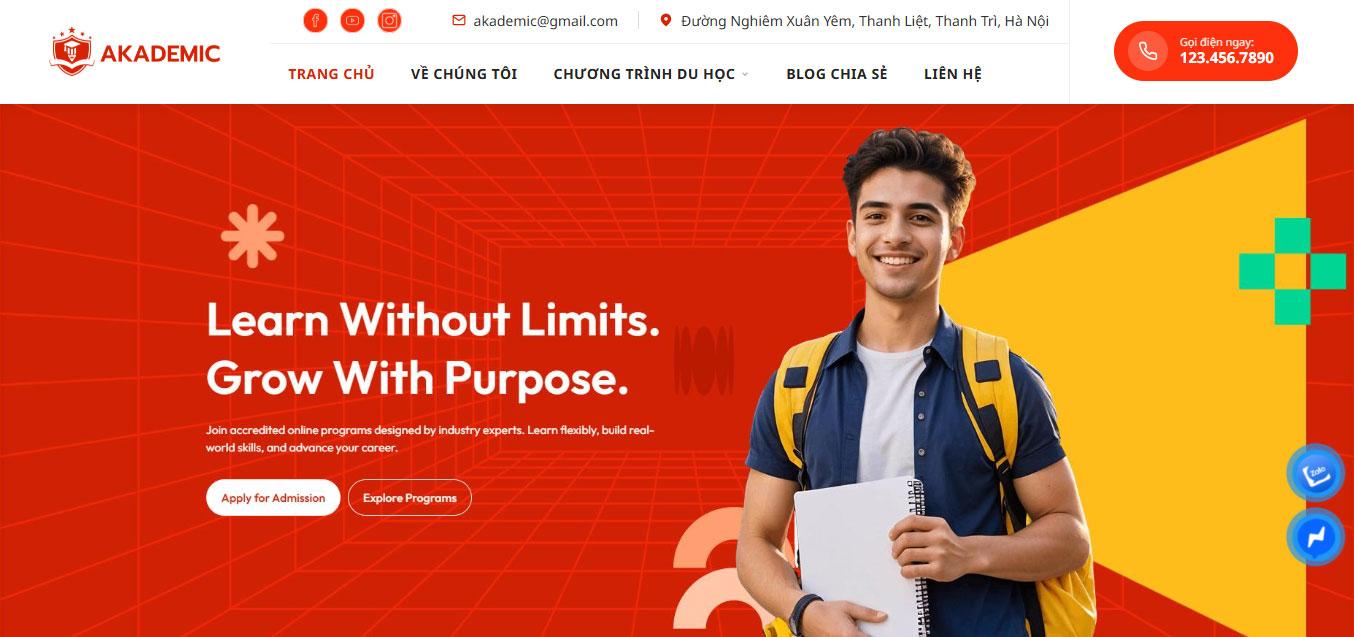
Task: Open Blog Chia Sẻ menu item
Action: click(837, 74)
